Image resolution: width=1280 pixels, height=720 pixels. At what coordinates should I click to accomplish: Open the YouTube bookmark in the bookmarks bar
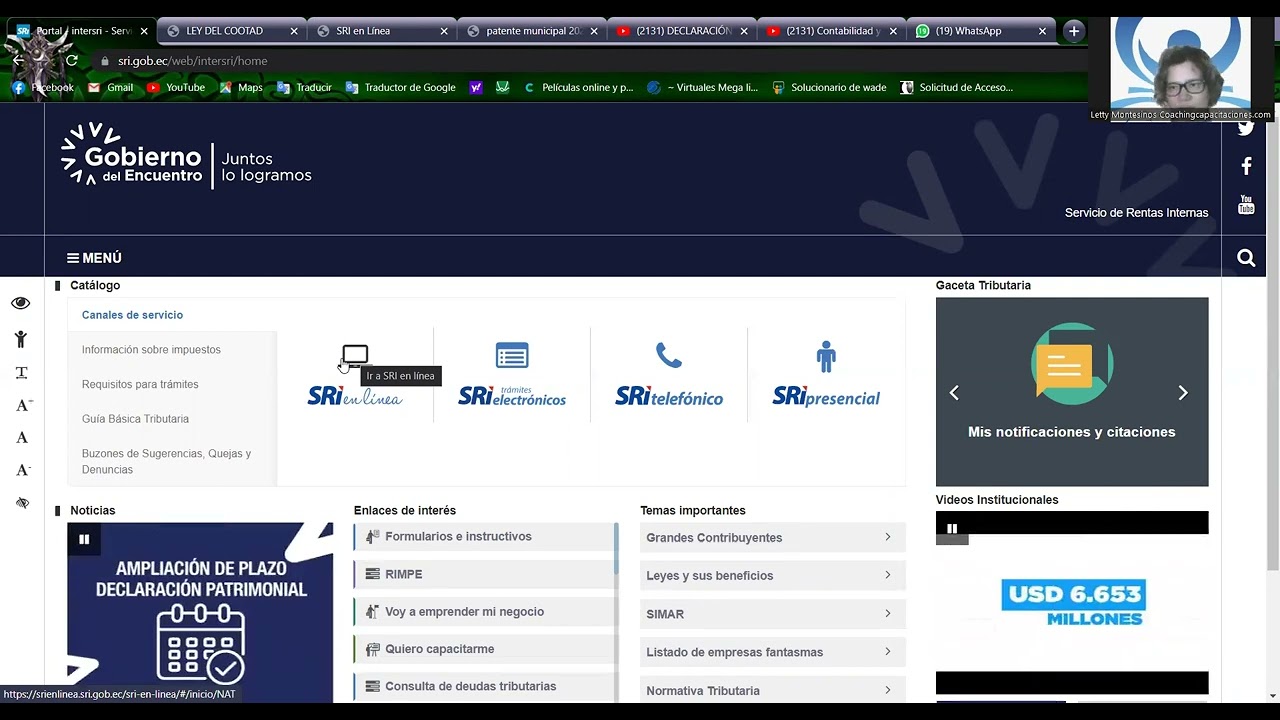pos(175,87)
